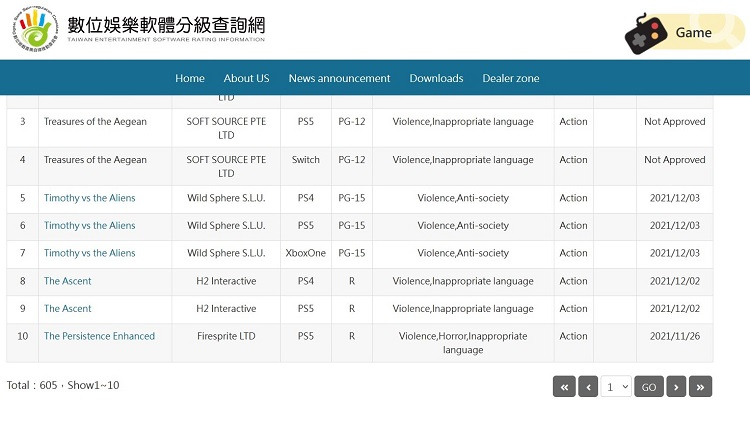Open The Ascent link in row 8
Image resolution: width=750 pixels, height=422 pixels.
67,281
